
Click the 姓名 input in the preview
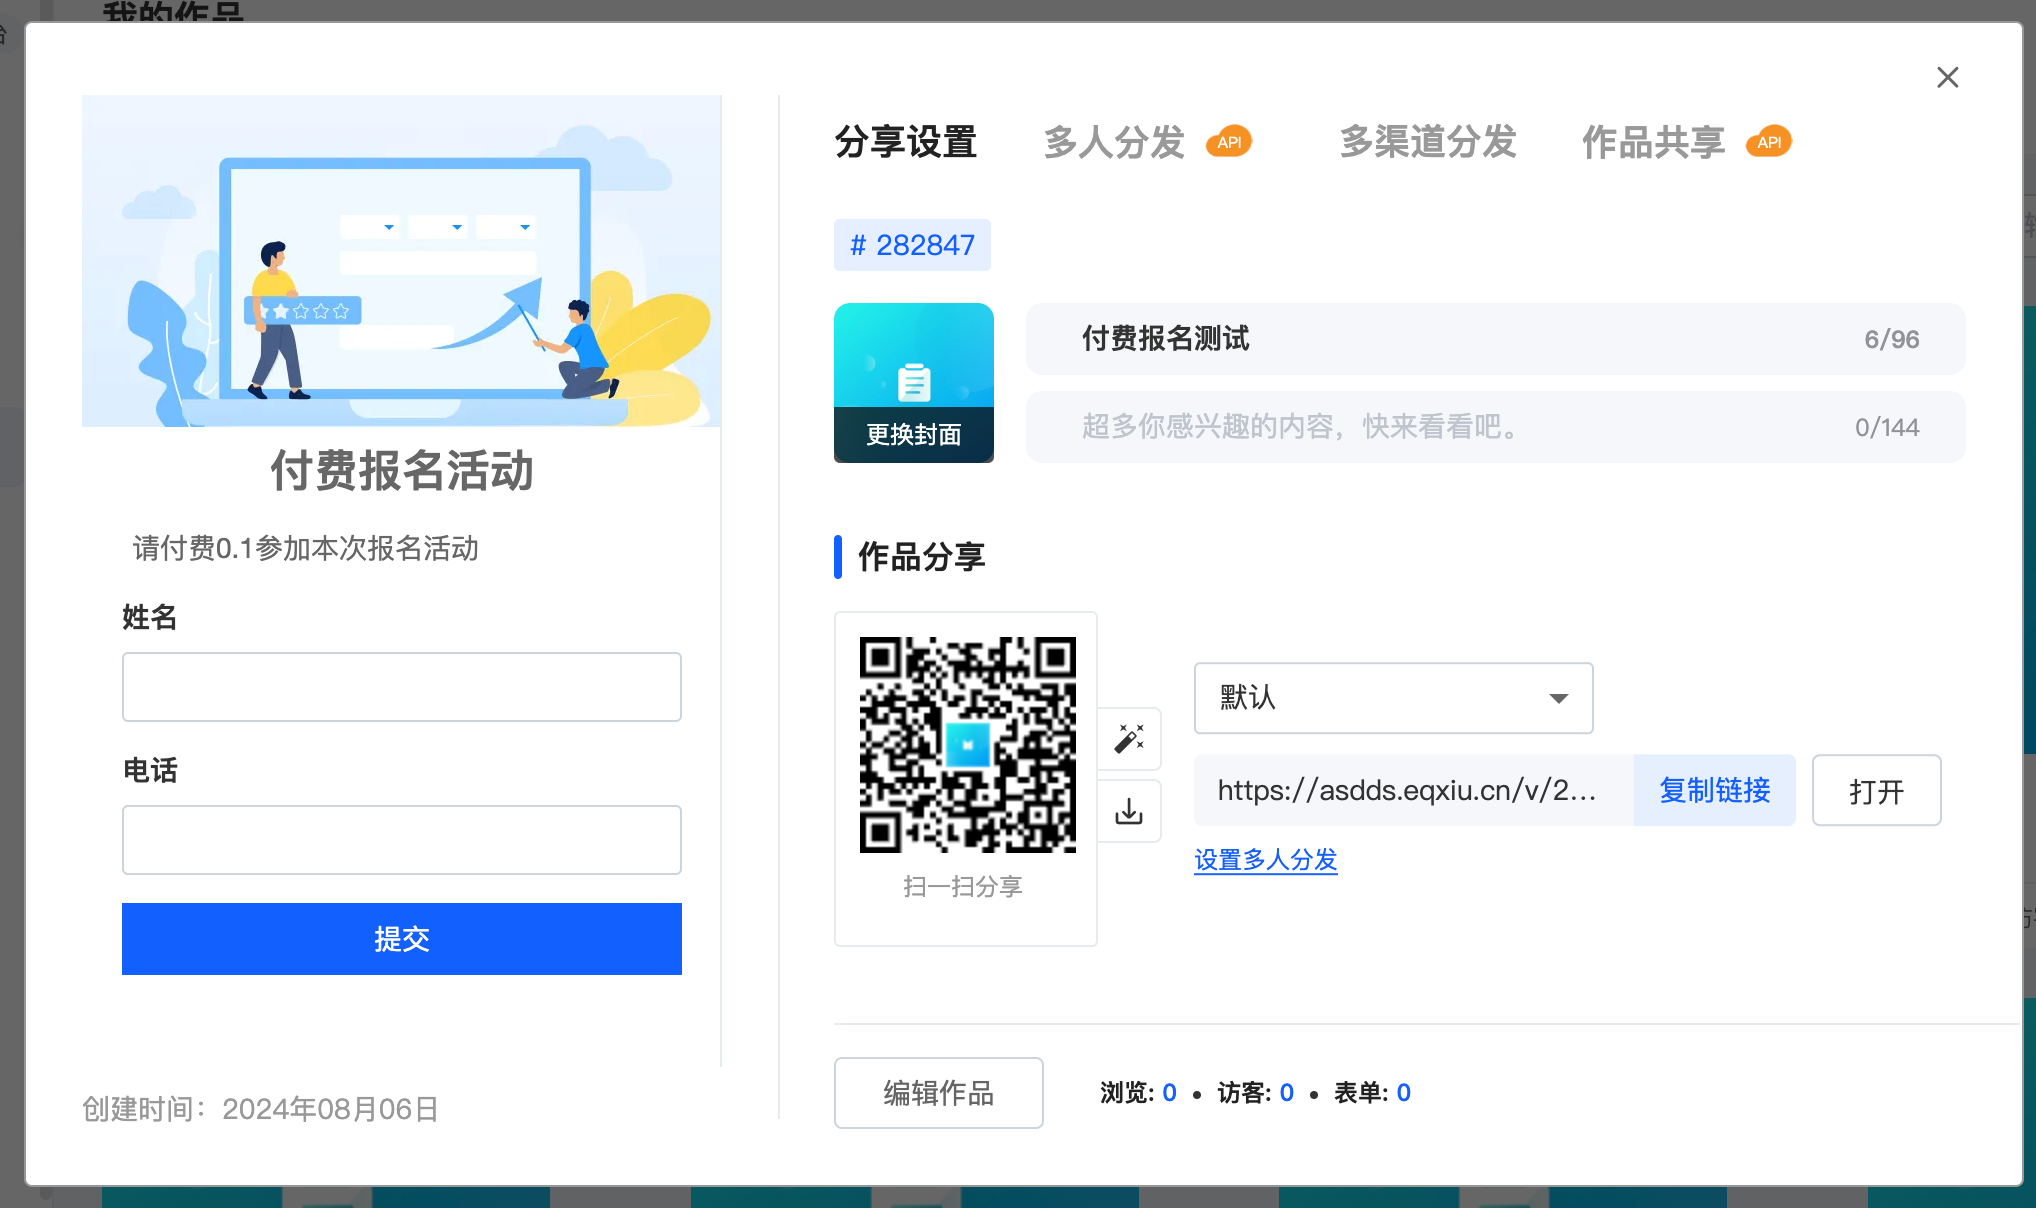[x=402, y=687]
